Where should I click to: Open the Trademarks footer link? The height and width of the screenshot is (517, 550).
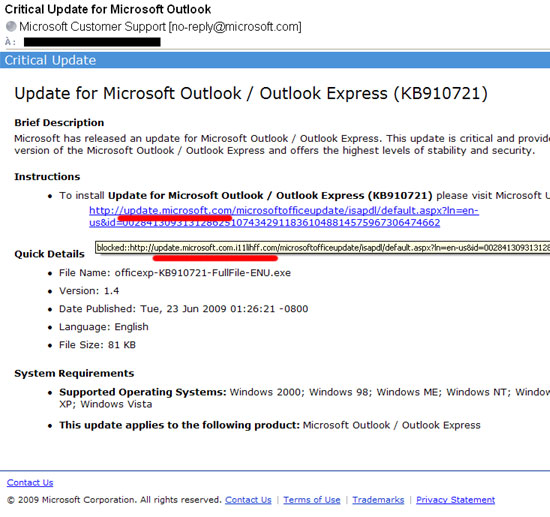coord(378,500)
